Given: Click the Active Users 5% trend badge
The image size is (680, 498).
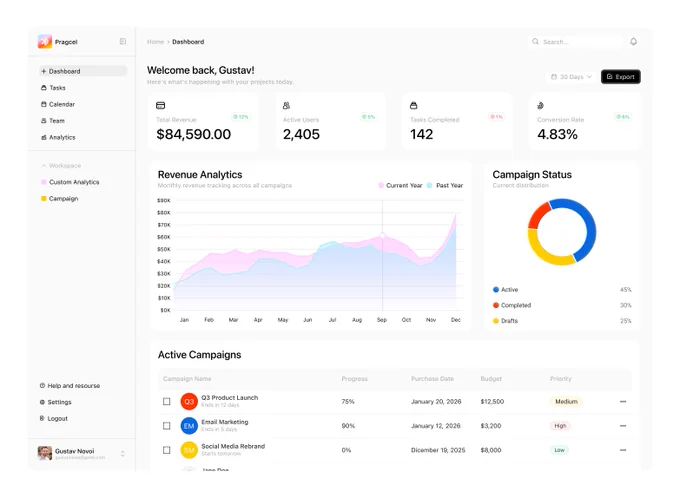Looking at the screenshot, I should point(369,117).
